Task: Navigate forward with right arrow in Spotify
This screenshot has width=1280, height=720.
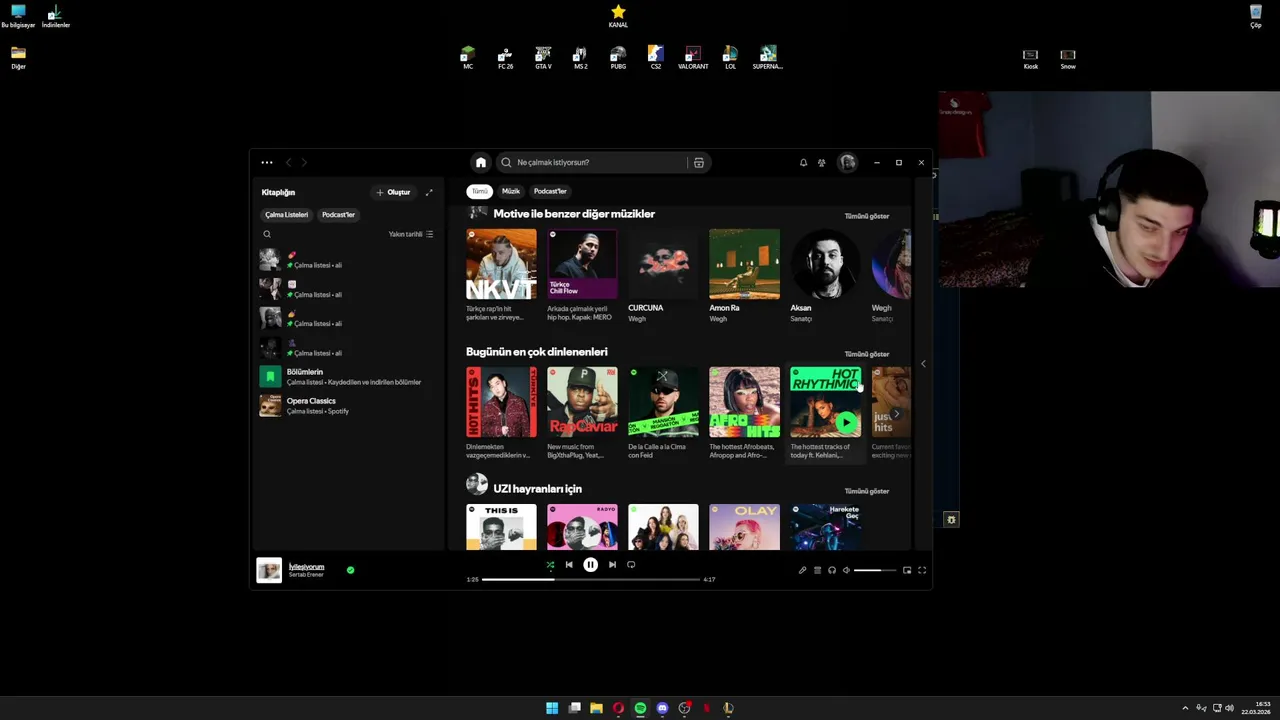Action: 304,162
